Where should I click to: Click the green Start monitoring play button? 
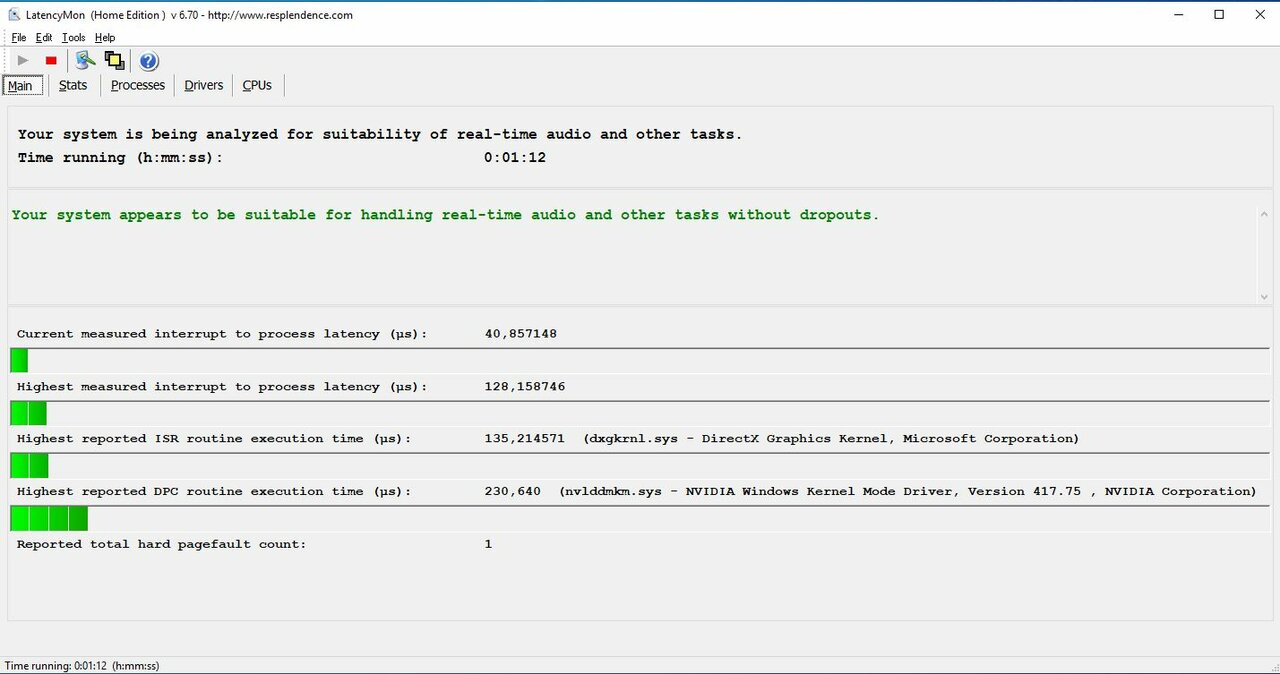(x=23, y=61)
